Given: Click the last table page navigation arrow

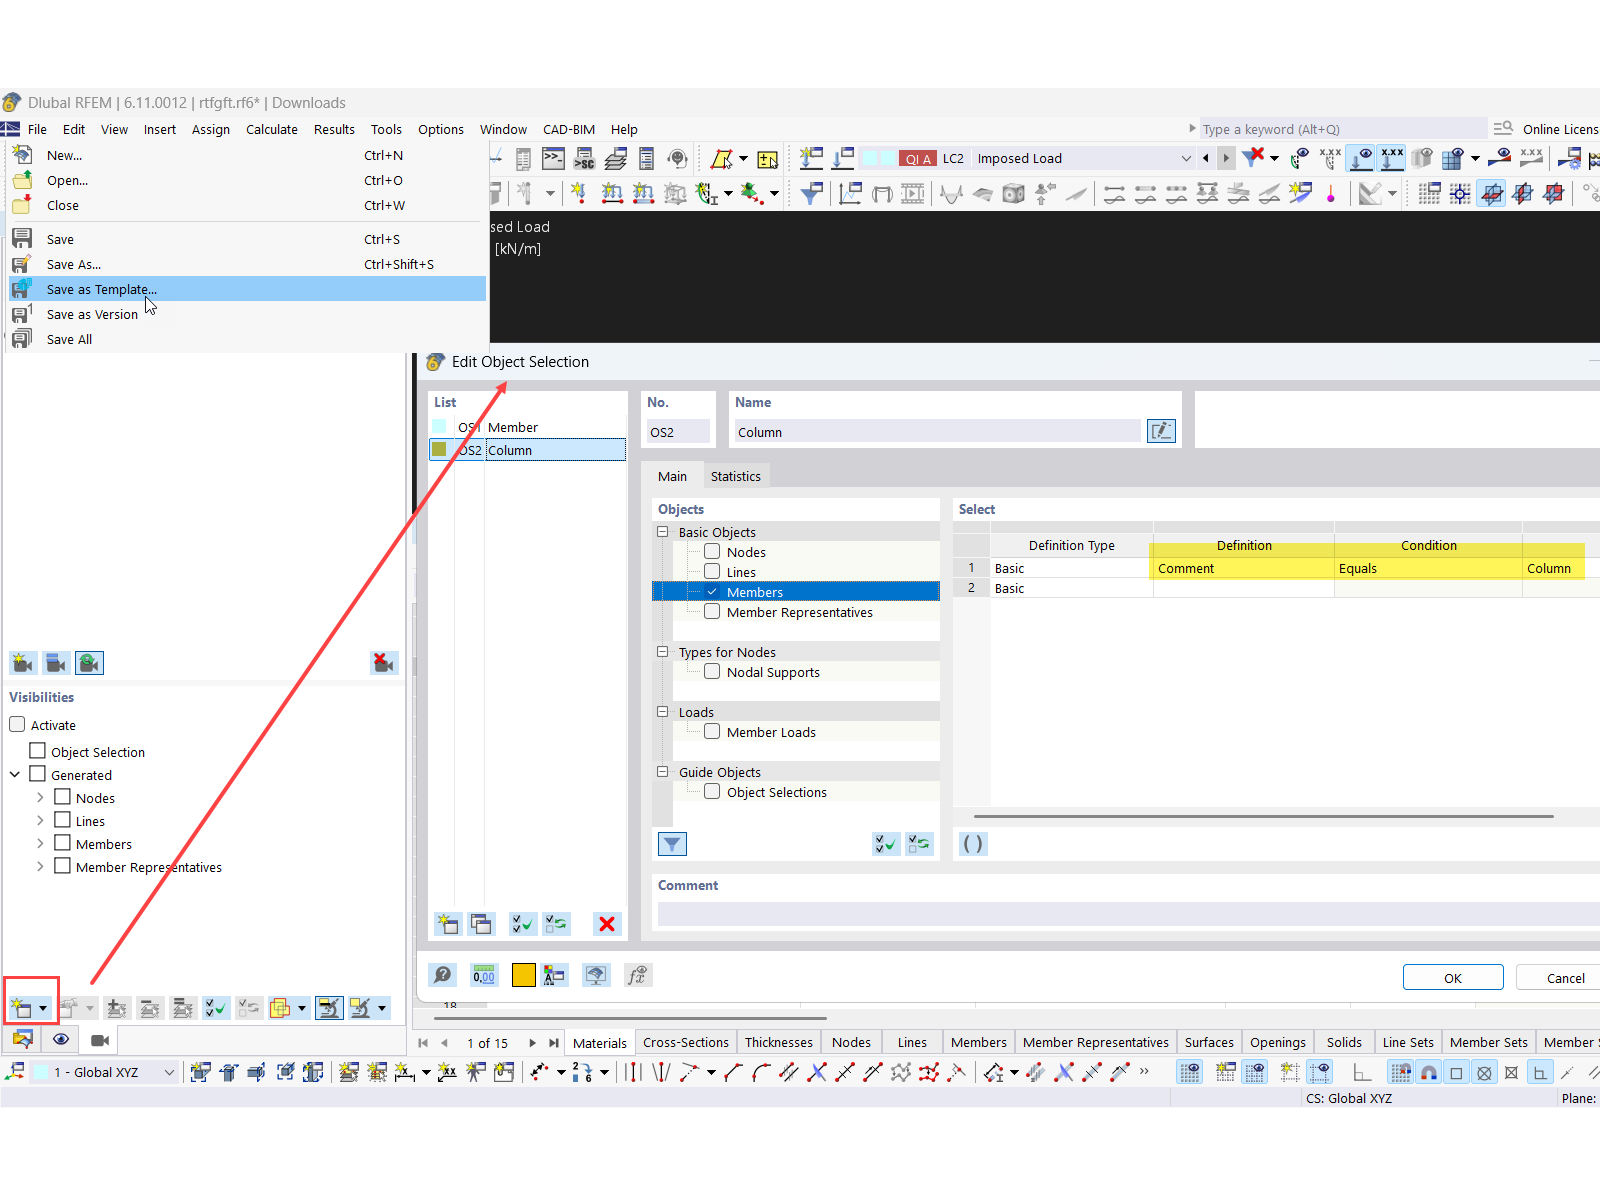Looking at the screenshot, I should click(554, 1043).
